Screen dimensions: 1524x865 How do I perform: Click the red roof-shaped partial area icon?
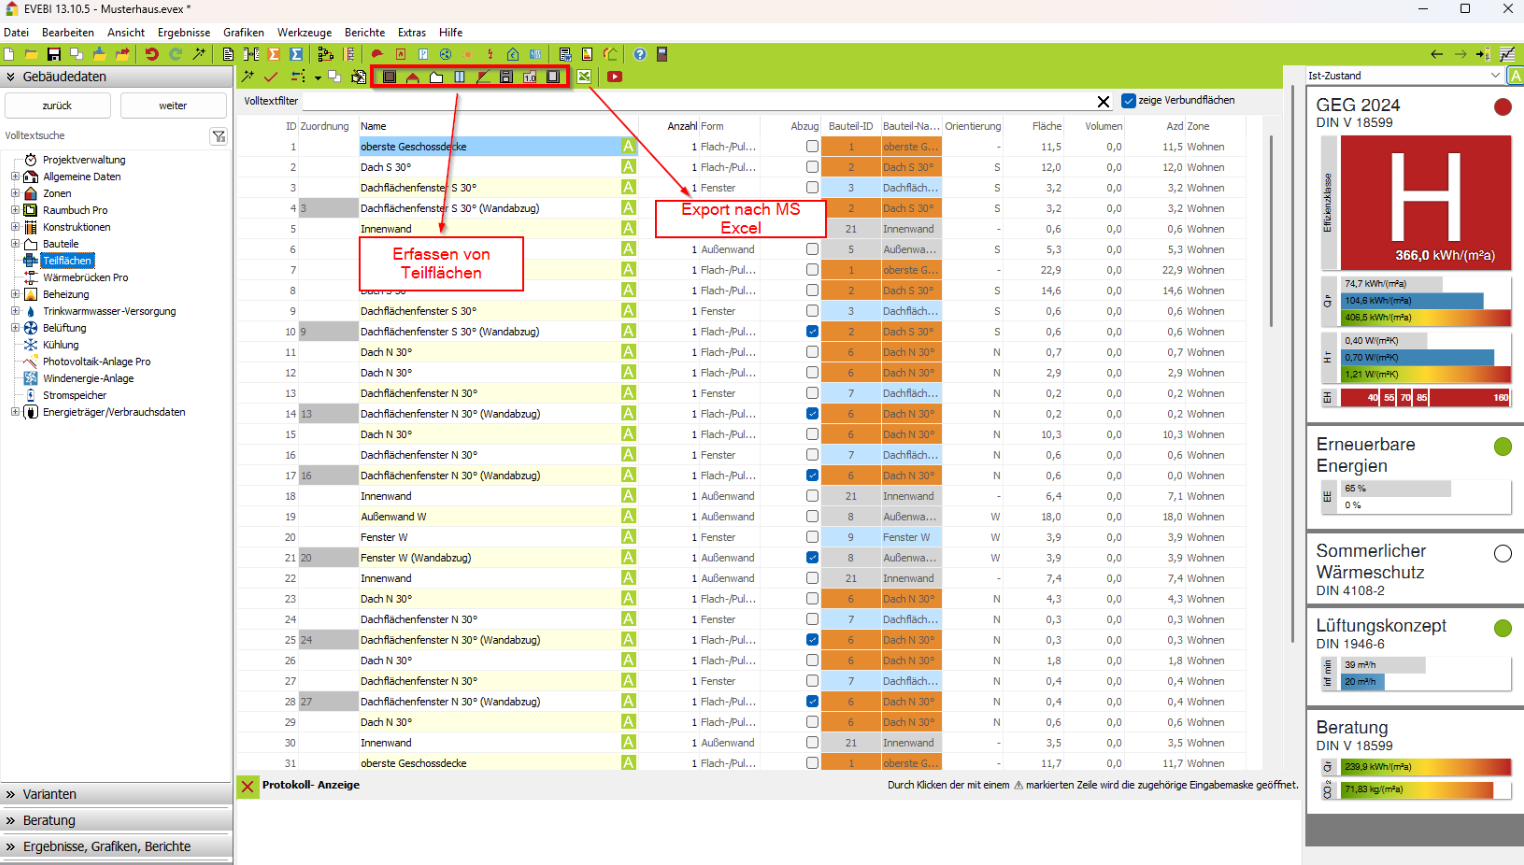[413, 77]
